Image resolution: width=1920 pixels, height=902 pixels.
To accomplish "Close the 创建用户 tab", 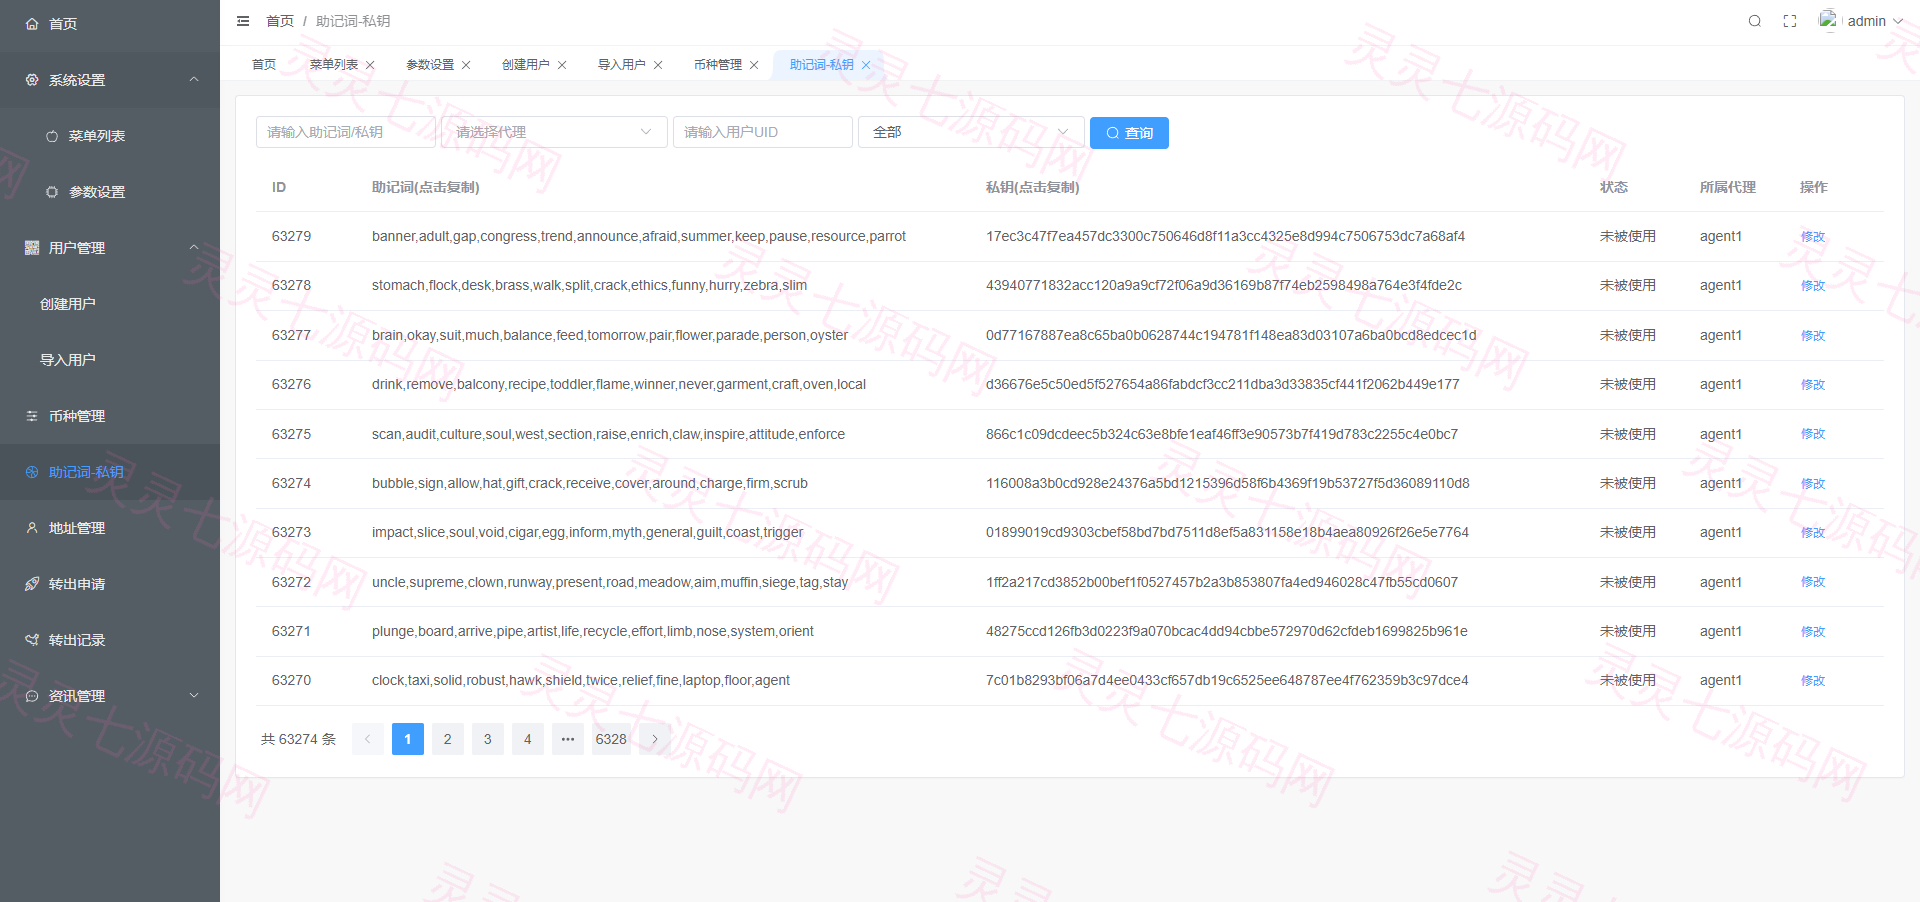I will coord(562,65).
